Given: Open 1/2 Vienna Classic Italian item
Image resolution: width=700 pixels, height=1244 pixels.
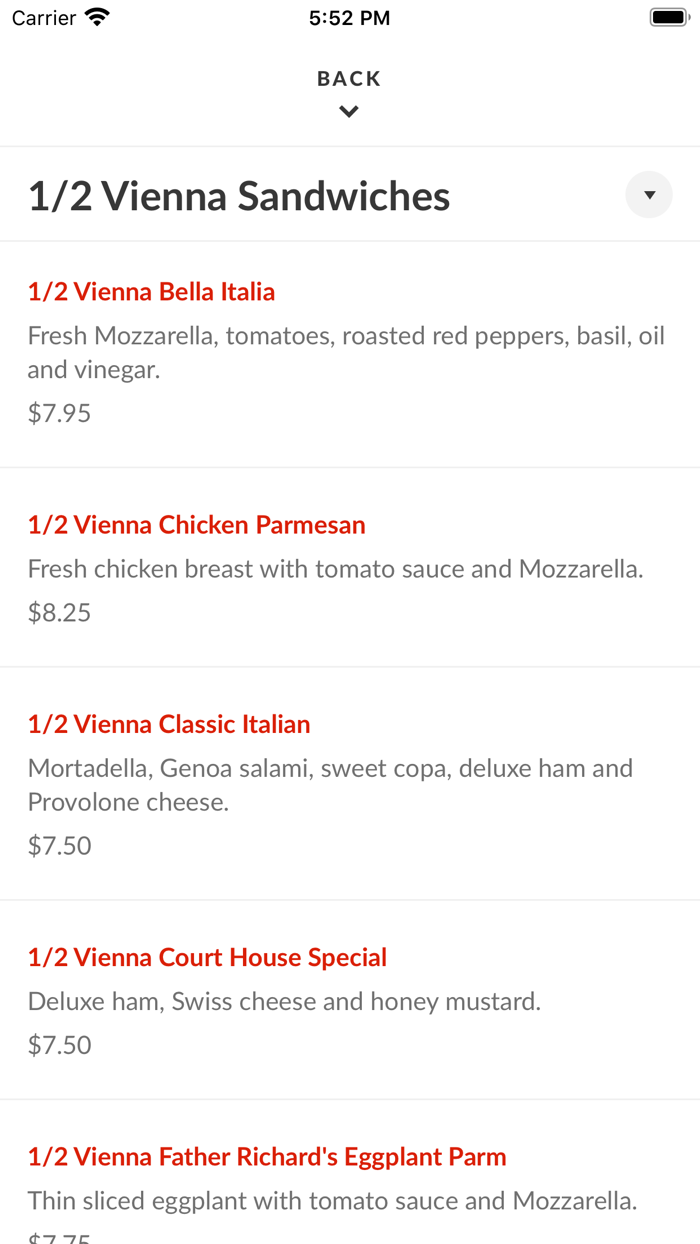Looking at the screenshot, I should (x=169, y=724).
